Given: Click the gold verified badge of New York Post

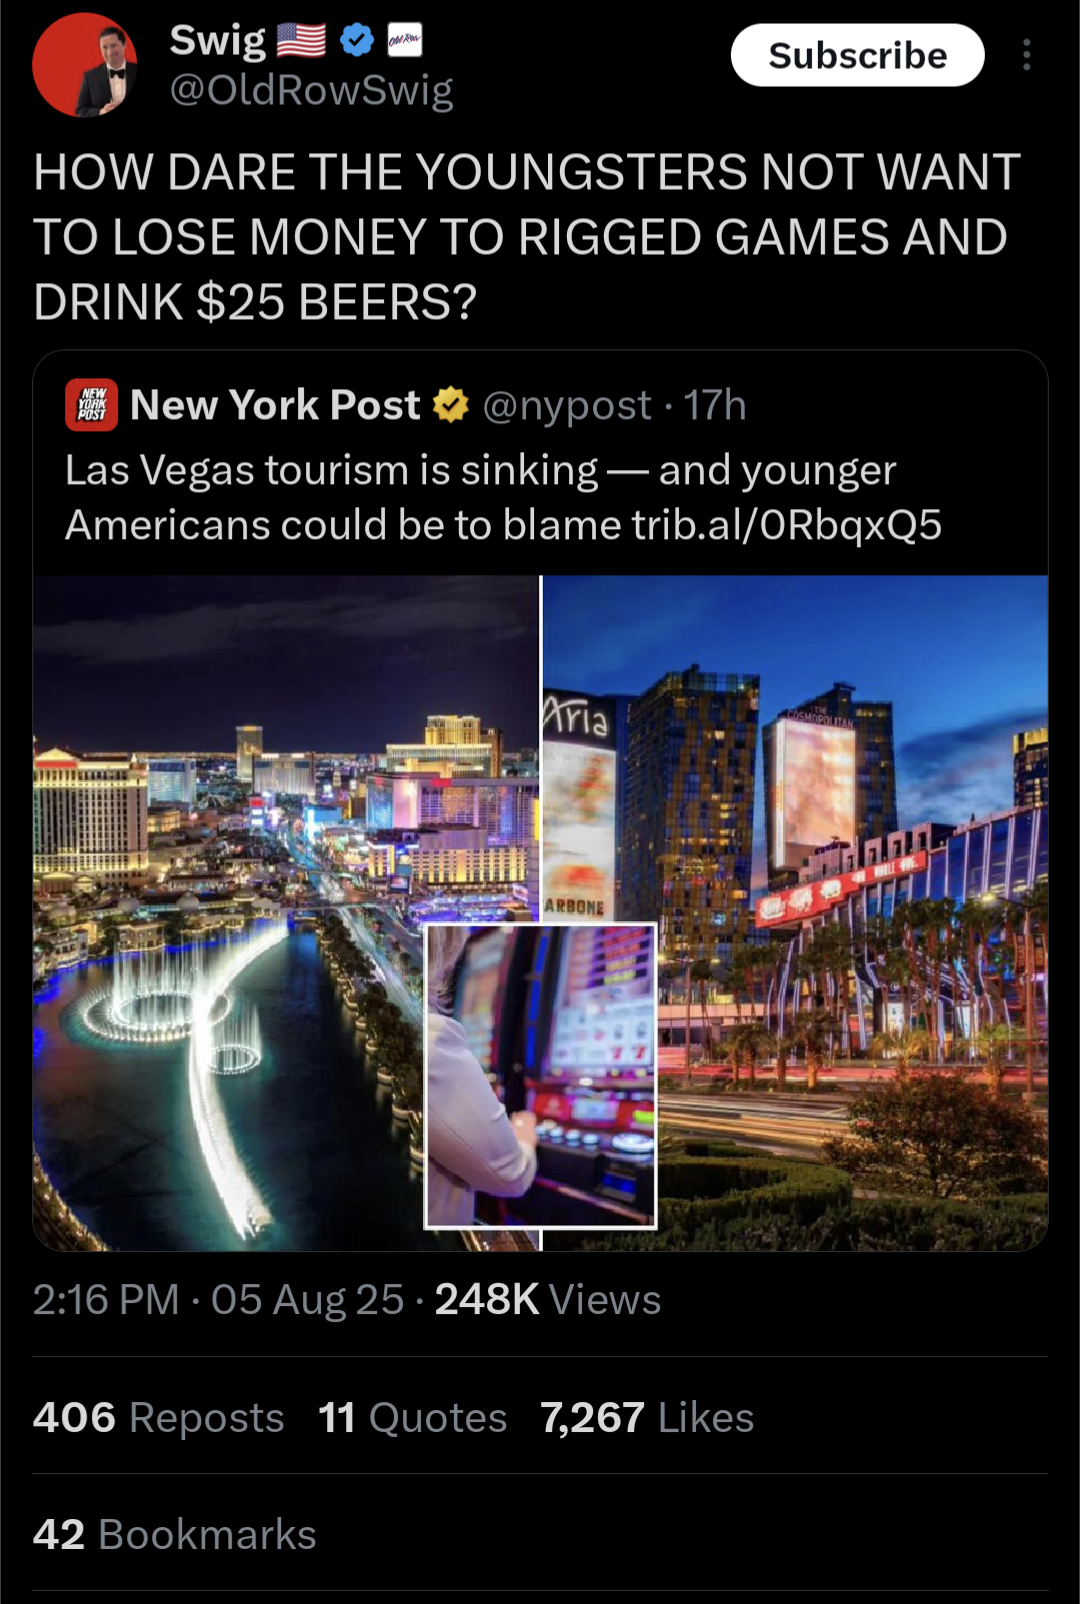Looking at the screenshot, I should pyautogui.click(x=451, y=405).
